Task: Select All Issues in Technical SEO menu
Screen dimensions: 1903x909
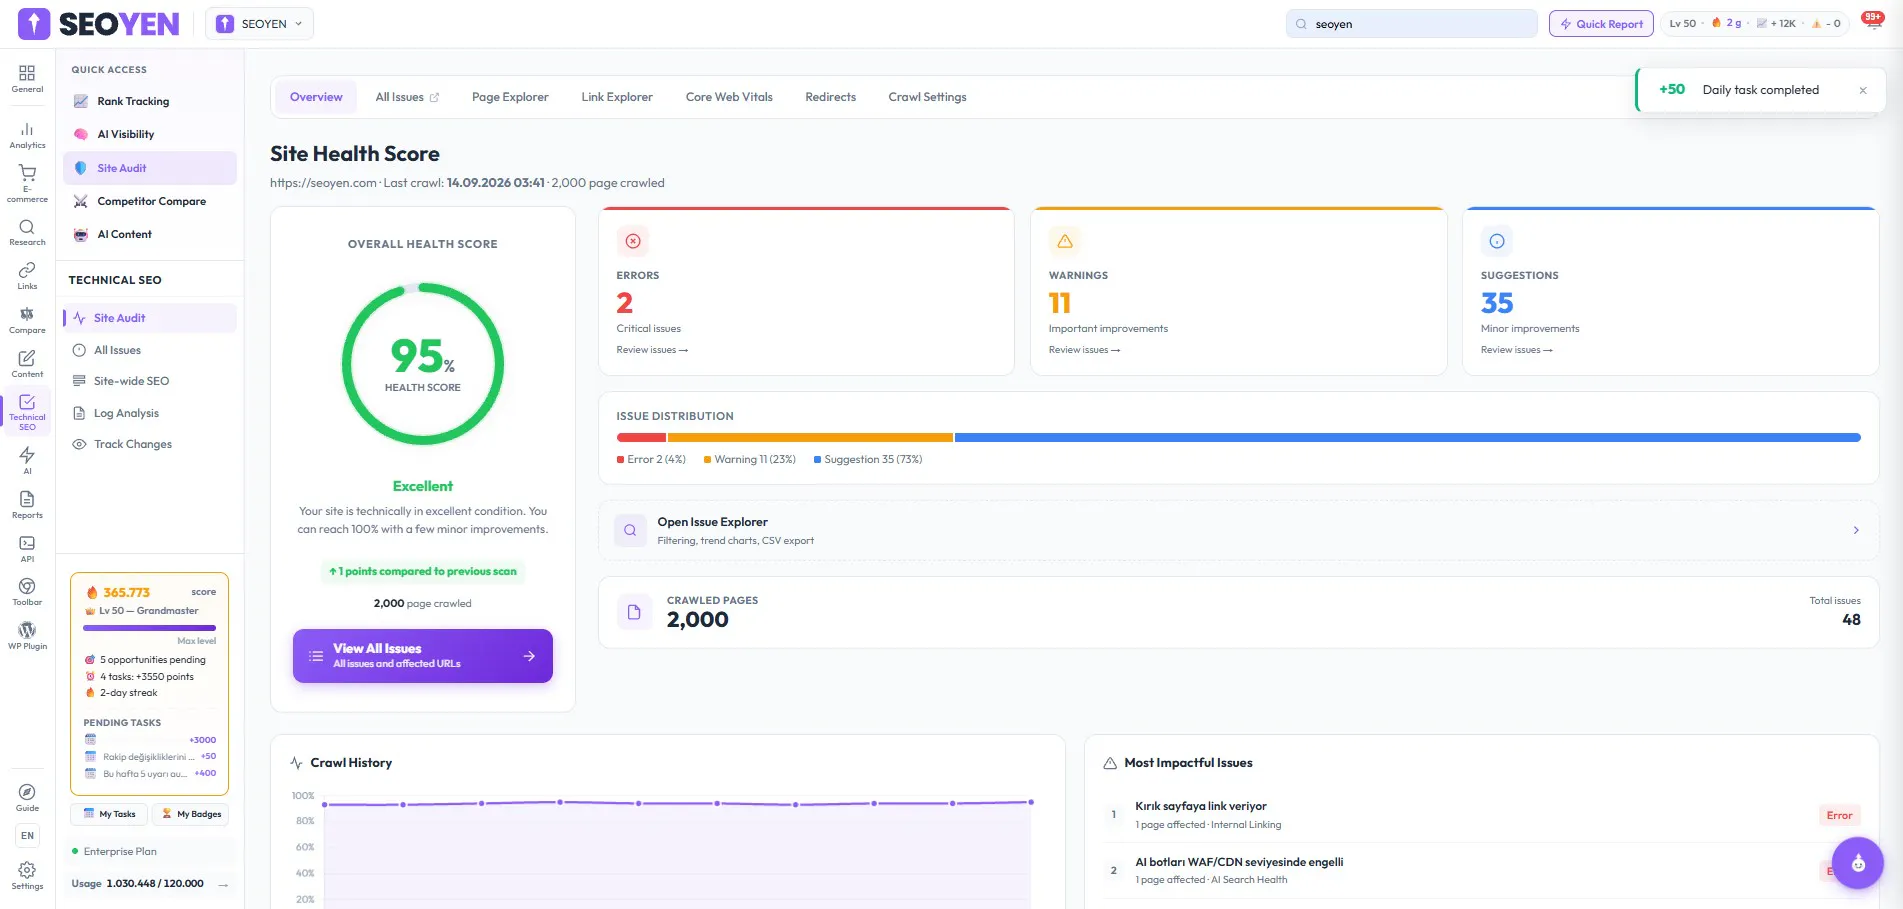Action: coord(150,350)
